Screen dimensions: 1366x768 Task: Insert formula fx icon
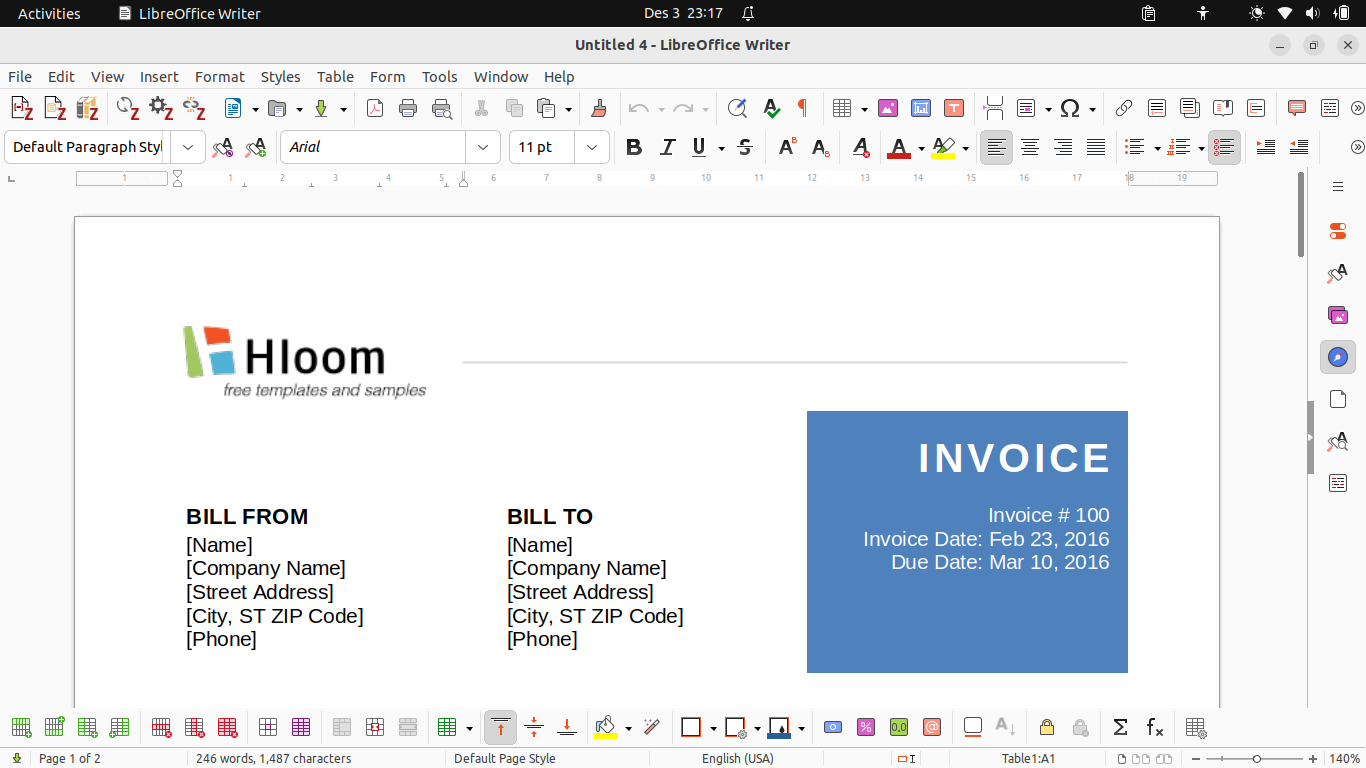1154,727
